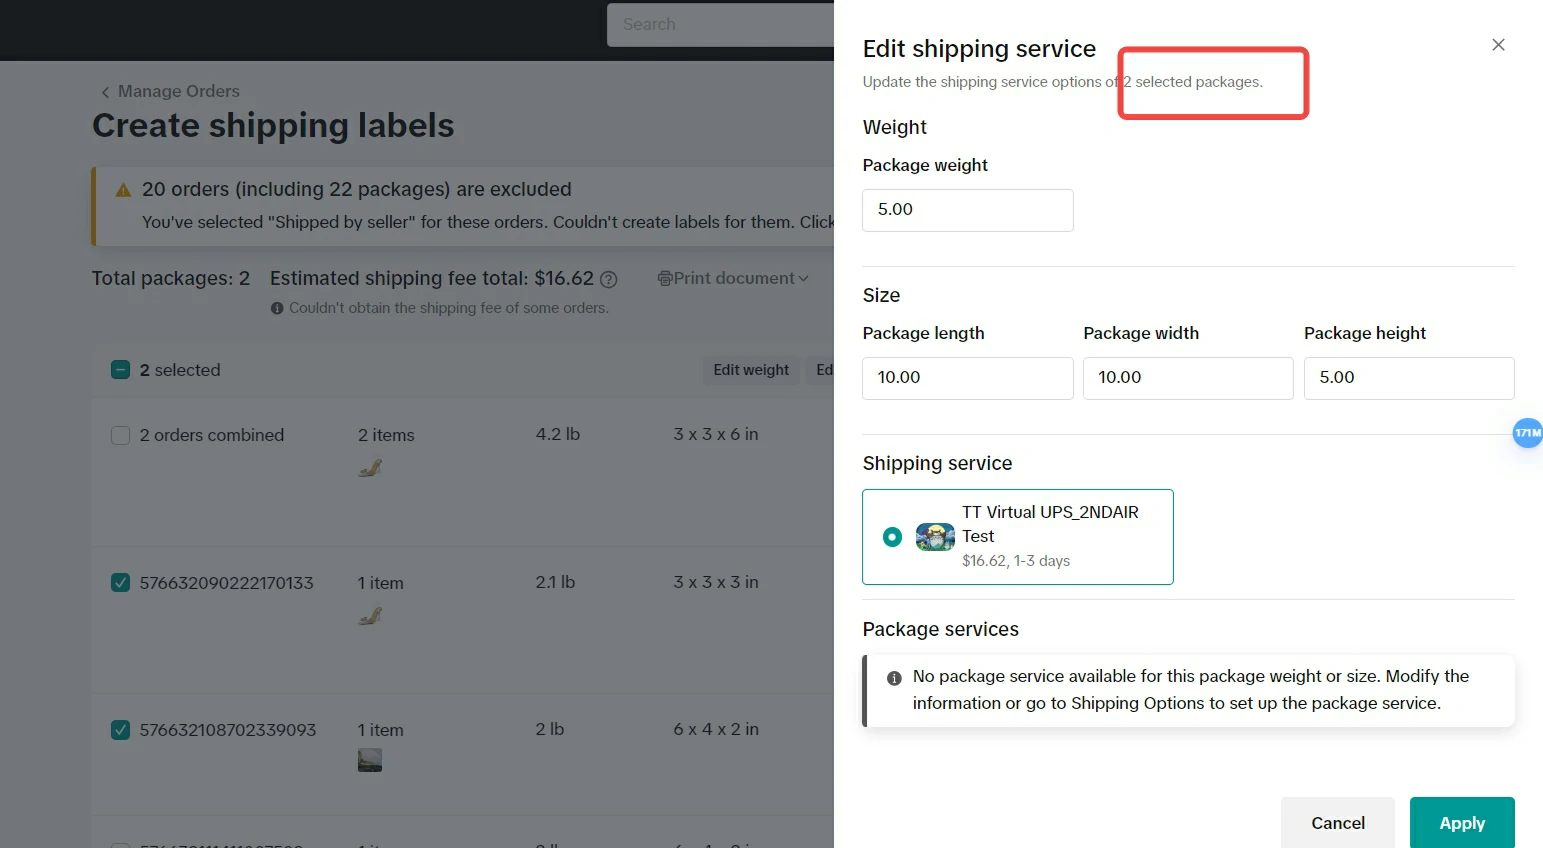Click the TT Virtual UPS service logo
Screen dimensions: 1543x848
[x=935, y=537]
